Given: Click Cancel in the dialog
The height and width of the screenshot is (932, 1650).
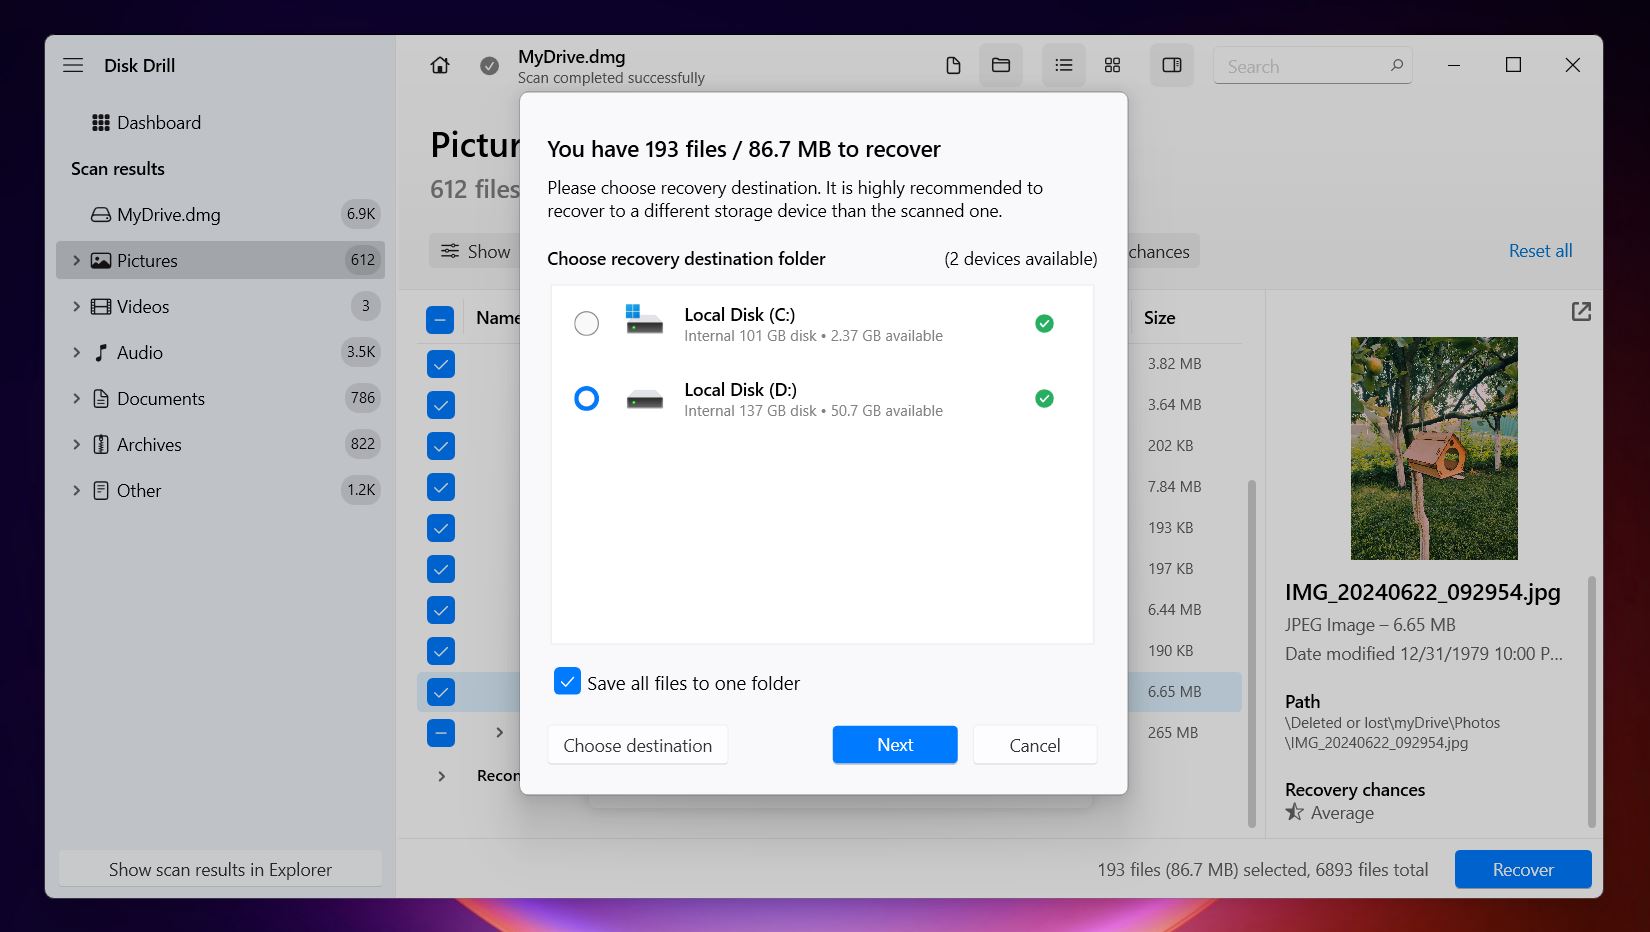Looking at the screenshot, I should [x=1035, y=745].
